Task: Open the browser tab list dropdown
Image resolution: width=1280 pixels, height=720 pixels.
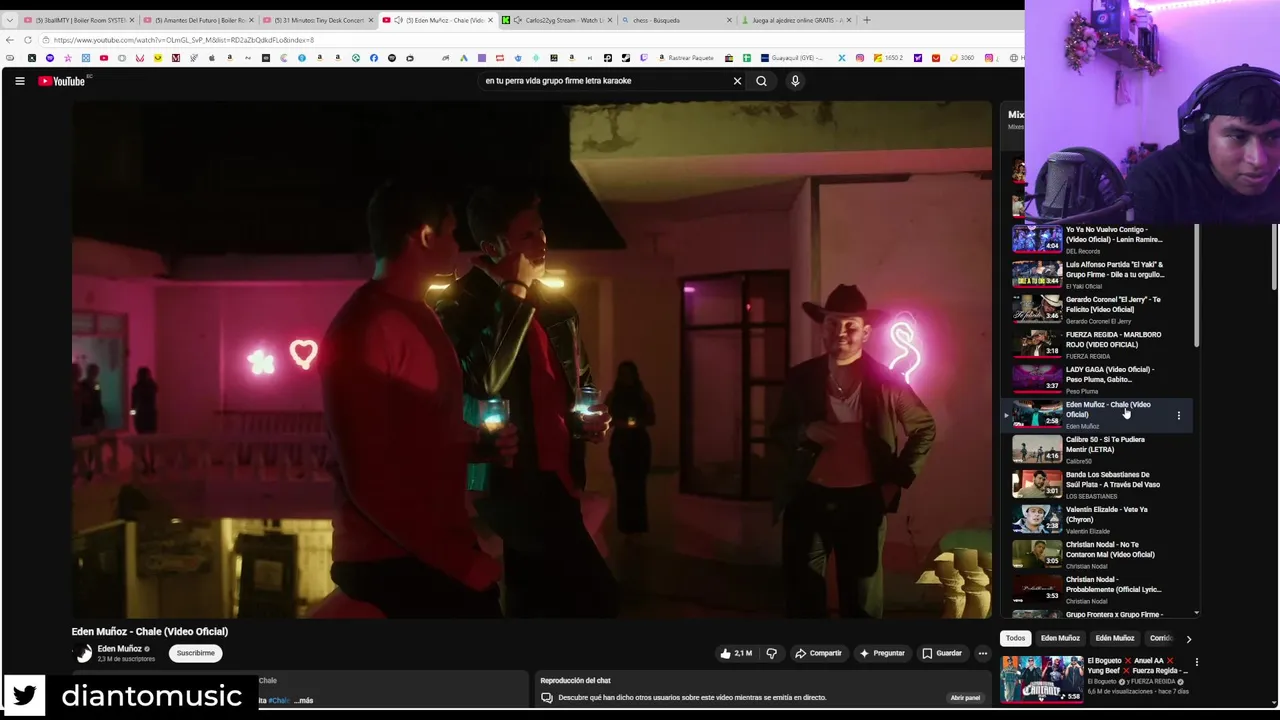Action: 9,20
